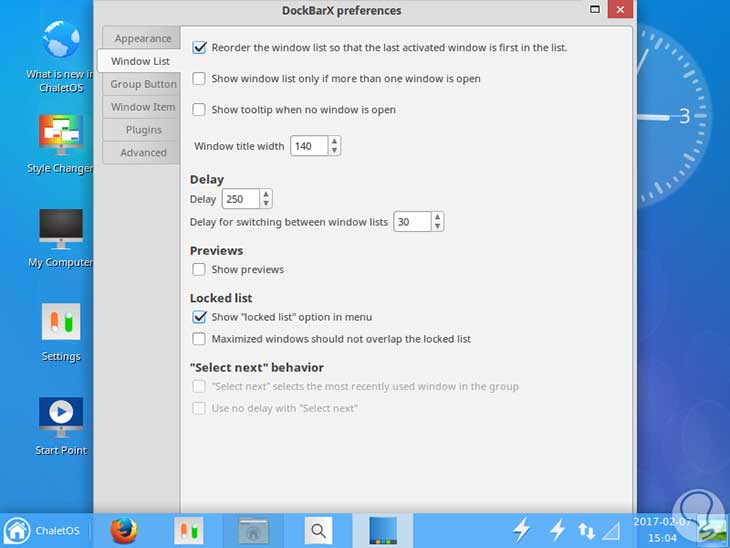Screen dimensions: 730x548
Task: Switch to the Group Button tab
Action: tap(142, 84)
